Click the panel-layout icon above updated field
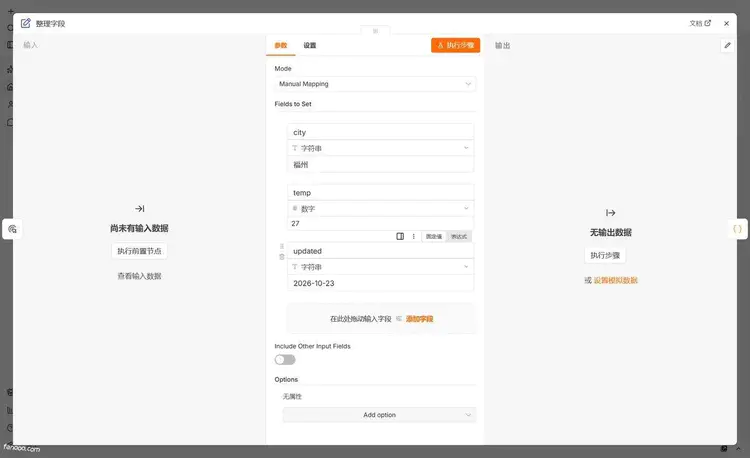750x458 pixels. point(400,236)
